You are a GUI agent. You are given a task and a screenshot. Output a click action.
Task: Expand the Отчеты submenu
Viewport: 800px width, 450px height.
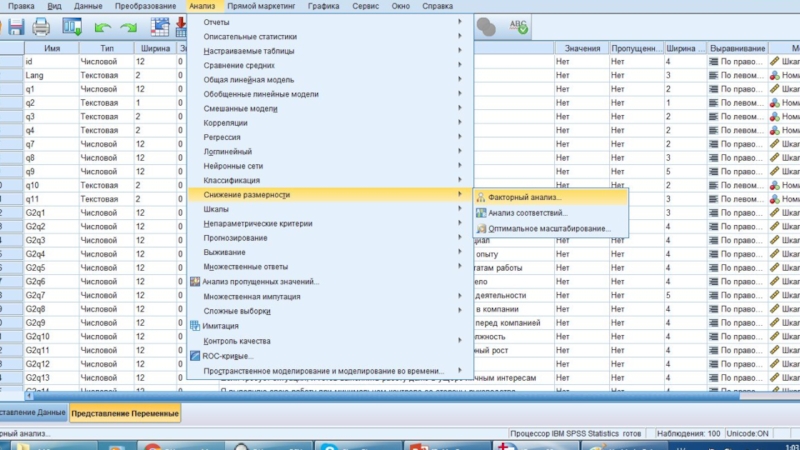tap(215, 22)
